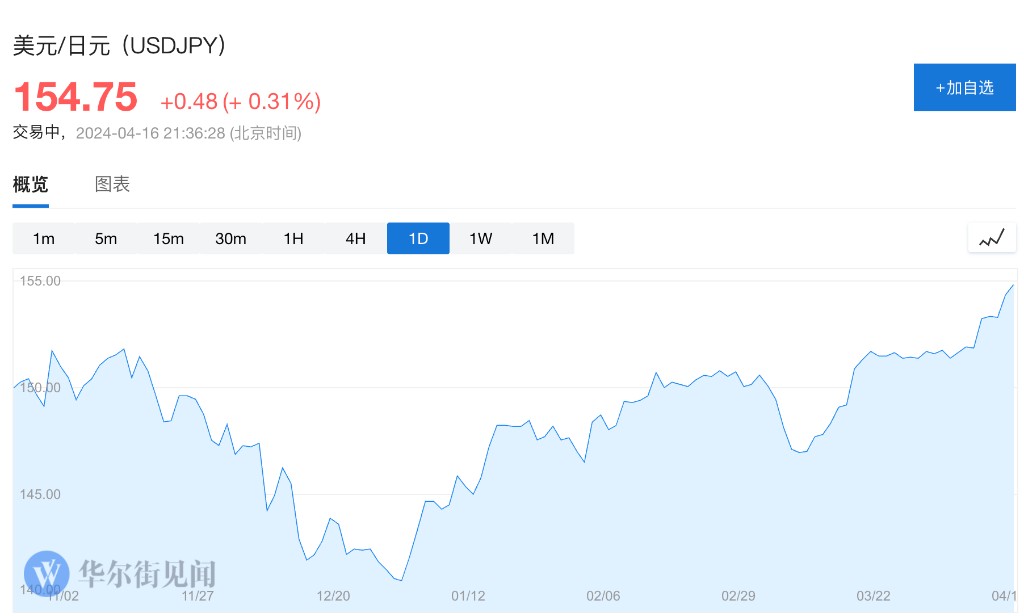Viewport: 1024px width, 616px height.
Task: Switch to the 图表 chart tab
Action: [112, 184]
